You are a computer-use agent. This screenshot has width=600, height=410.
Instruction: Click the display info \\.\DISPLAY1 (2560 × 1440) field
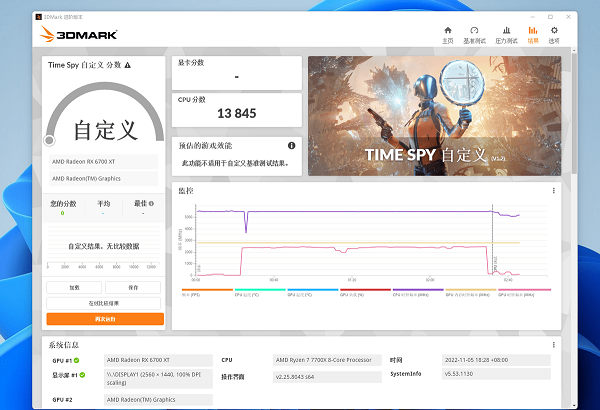[x=158, y=379]
